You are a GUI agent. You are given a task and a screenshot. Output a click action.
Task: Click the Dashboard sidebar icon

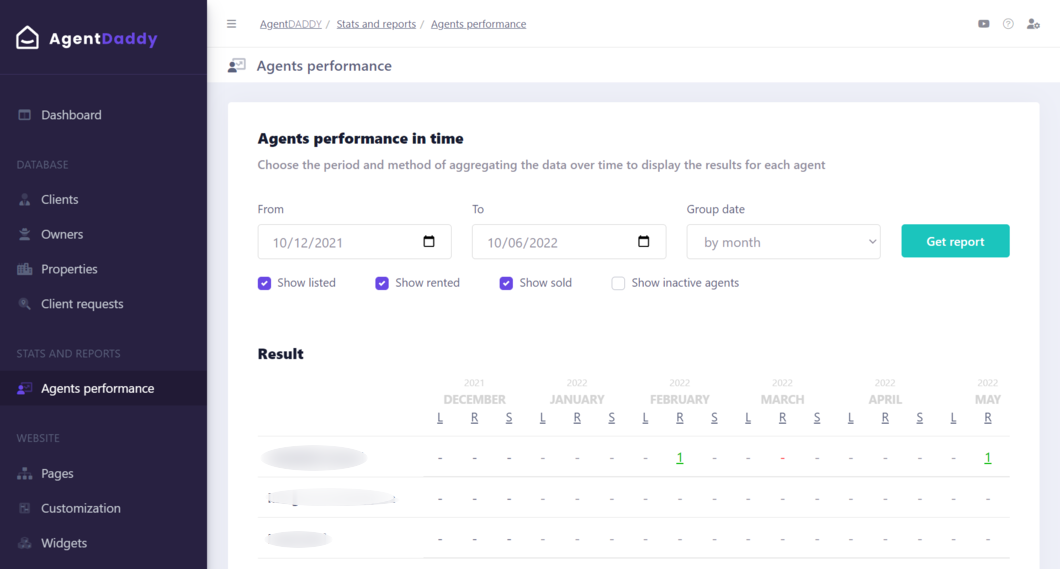pos(24,115)
